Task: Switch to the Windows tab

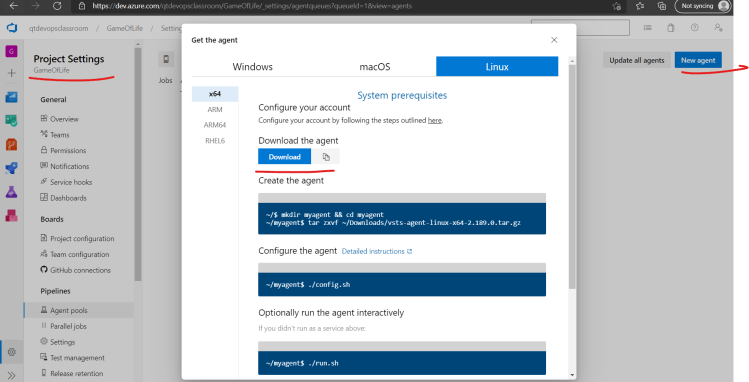Action: 252,66
